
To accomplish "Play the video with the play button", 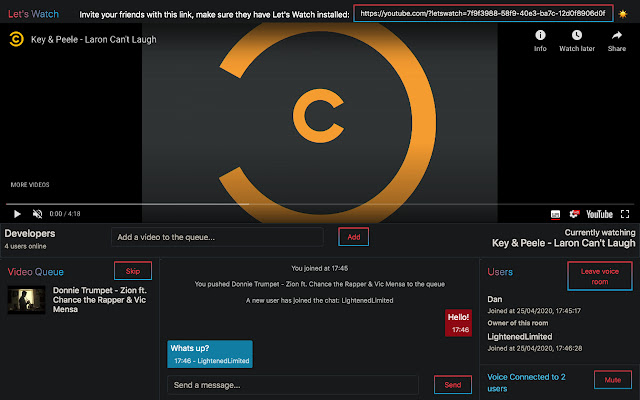I will (17, 214).
